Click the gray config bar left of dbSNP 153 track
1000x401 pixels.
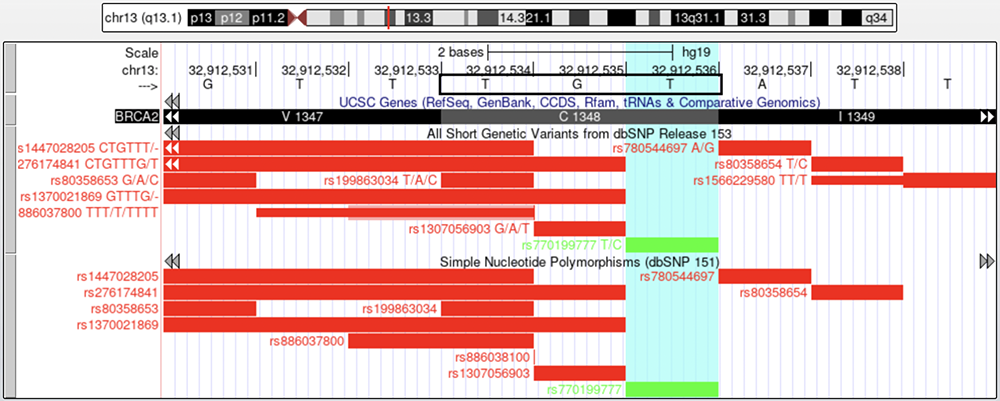(10, 190)
